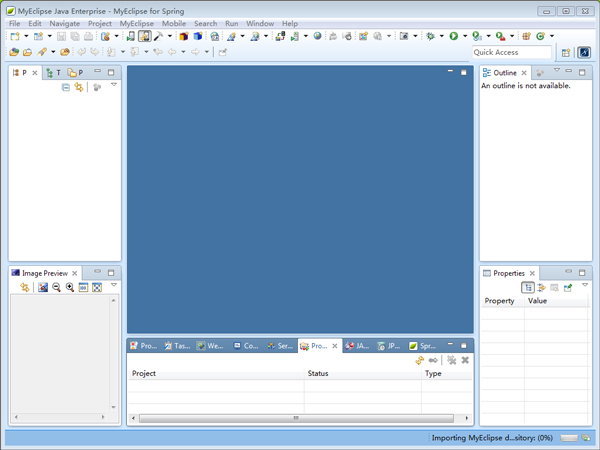The width and height of the screenshot is (600, 450).
Task: Open view menu triangle in Properties panel
Action: pos(585,287)
